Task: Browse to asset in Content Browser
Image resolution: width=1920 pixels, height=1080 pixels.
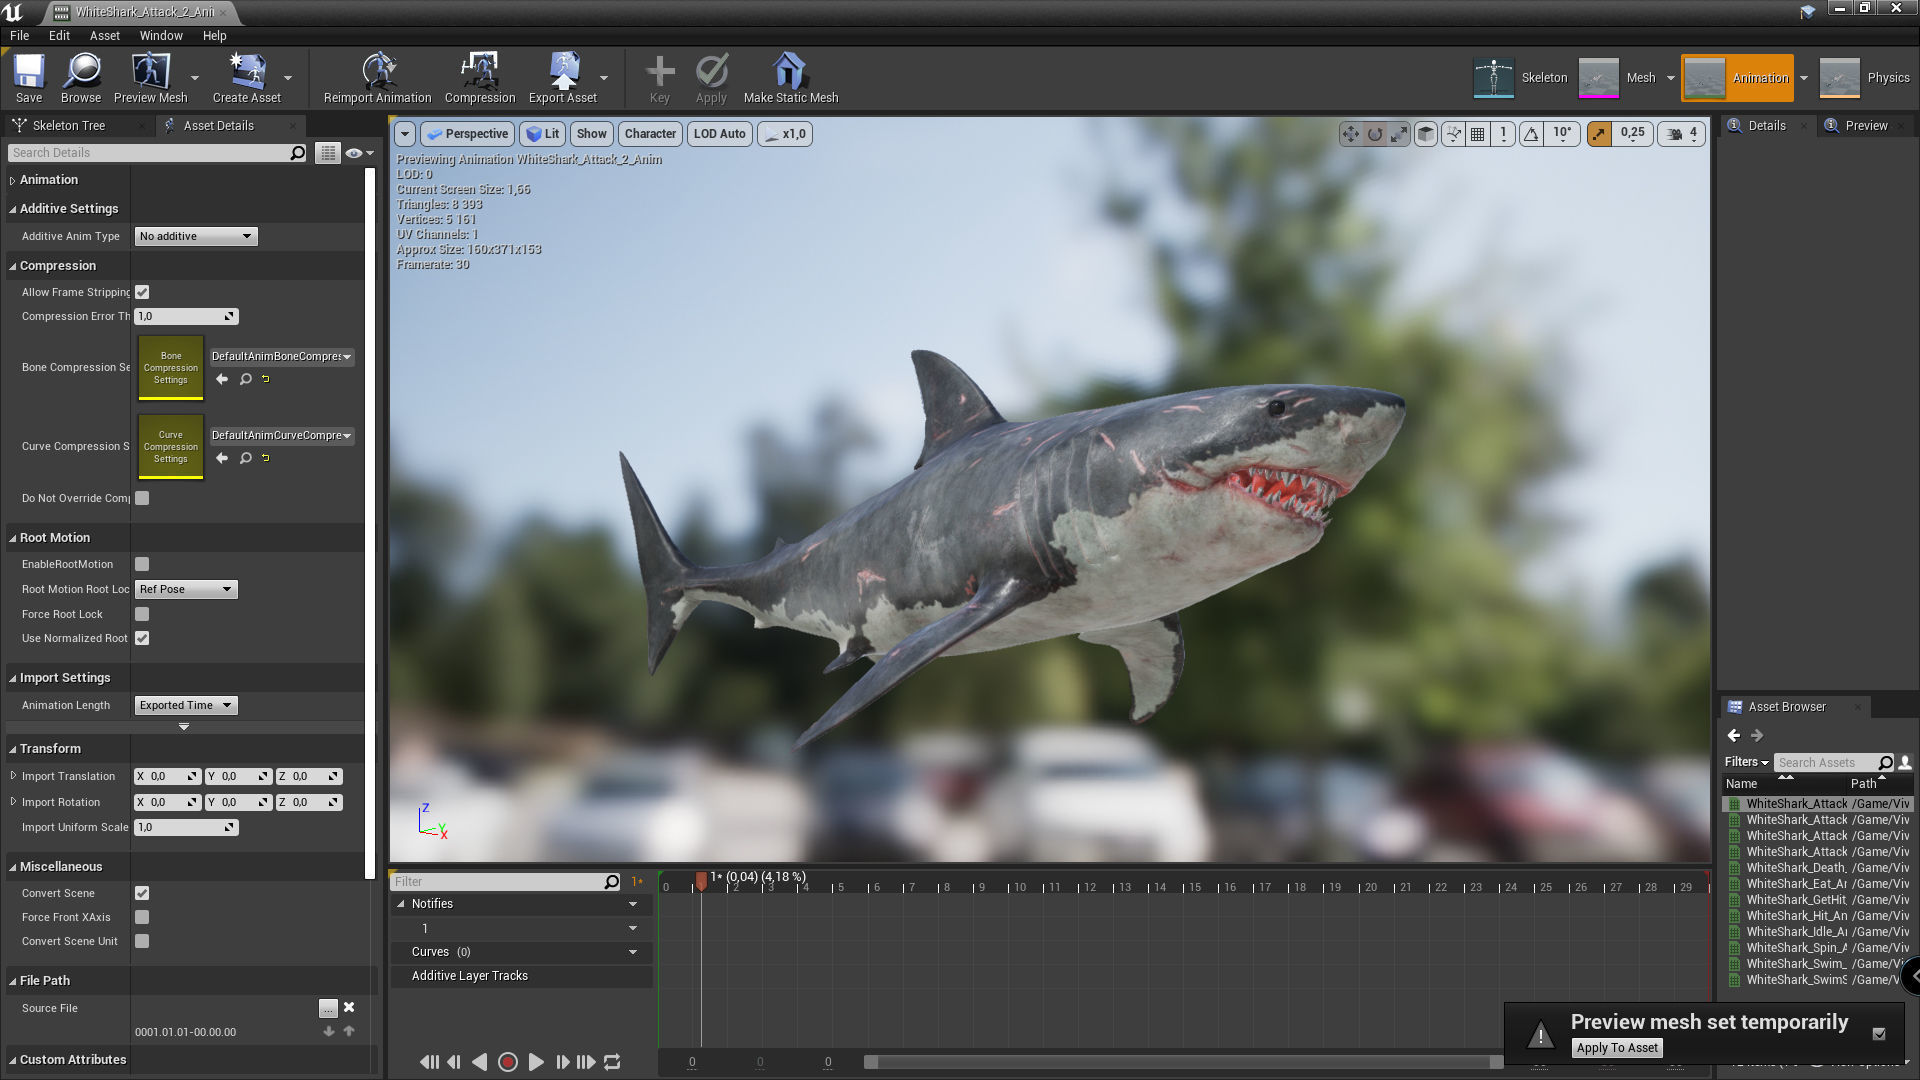Action: [x=80, y=78]
